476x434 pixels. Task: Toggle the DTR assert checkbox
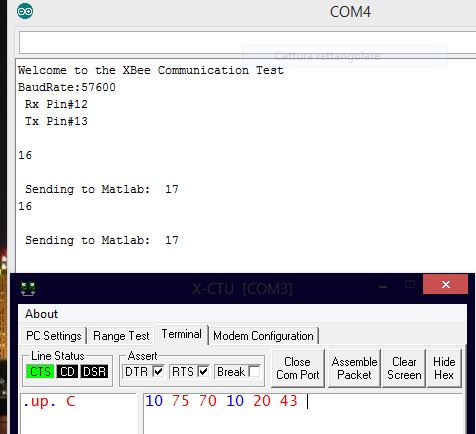pos(159,371)
